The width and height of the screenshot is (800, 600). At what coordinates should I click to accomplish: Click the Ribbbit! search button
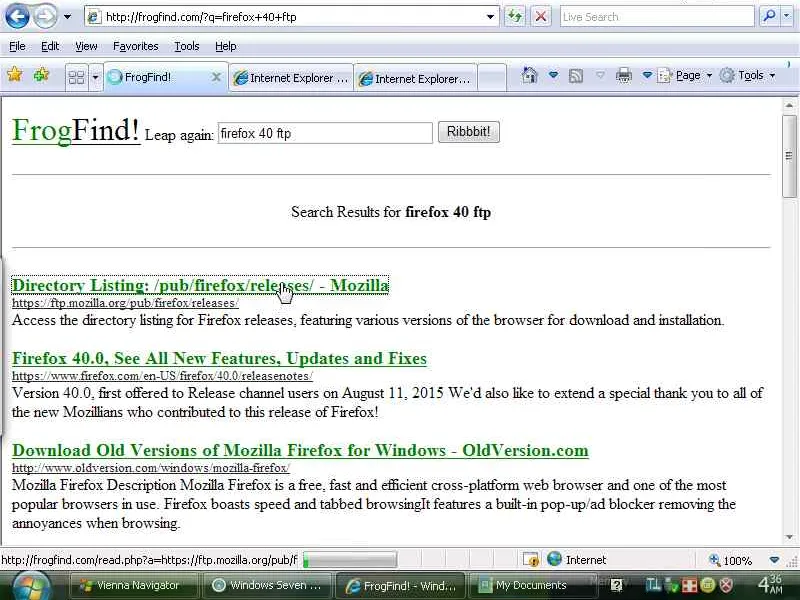[468, 132]
